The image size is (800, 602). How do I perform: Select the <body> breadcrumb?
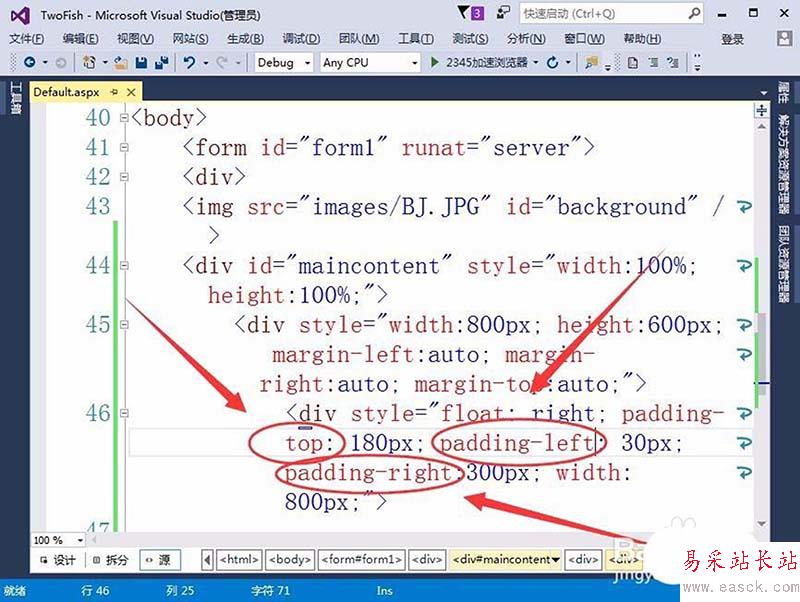point(290,560)
